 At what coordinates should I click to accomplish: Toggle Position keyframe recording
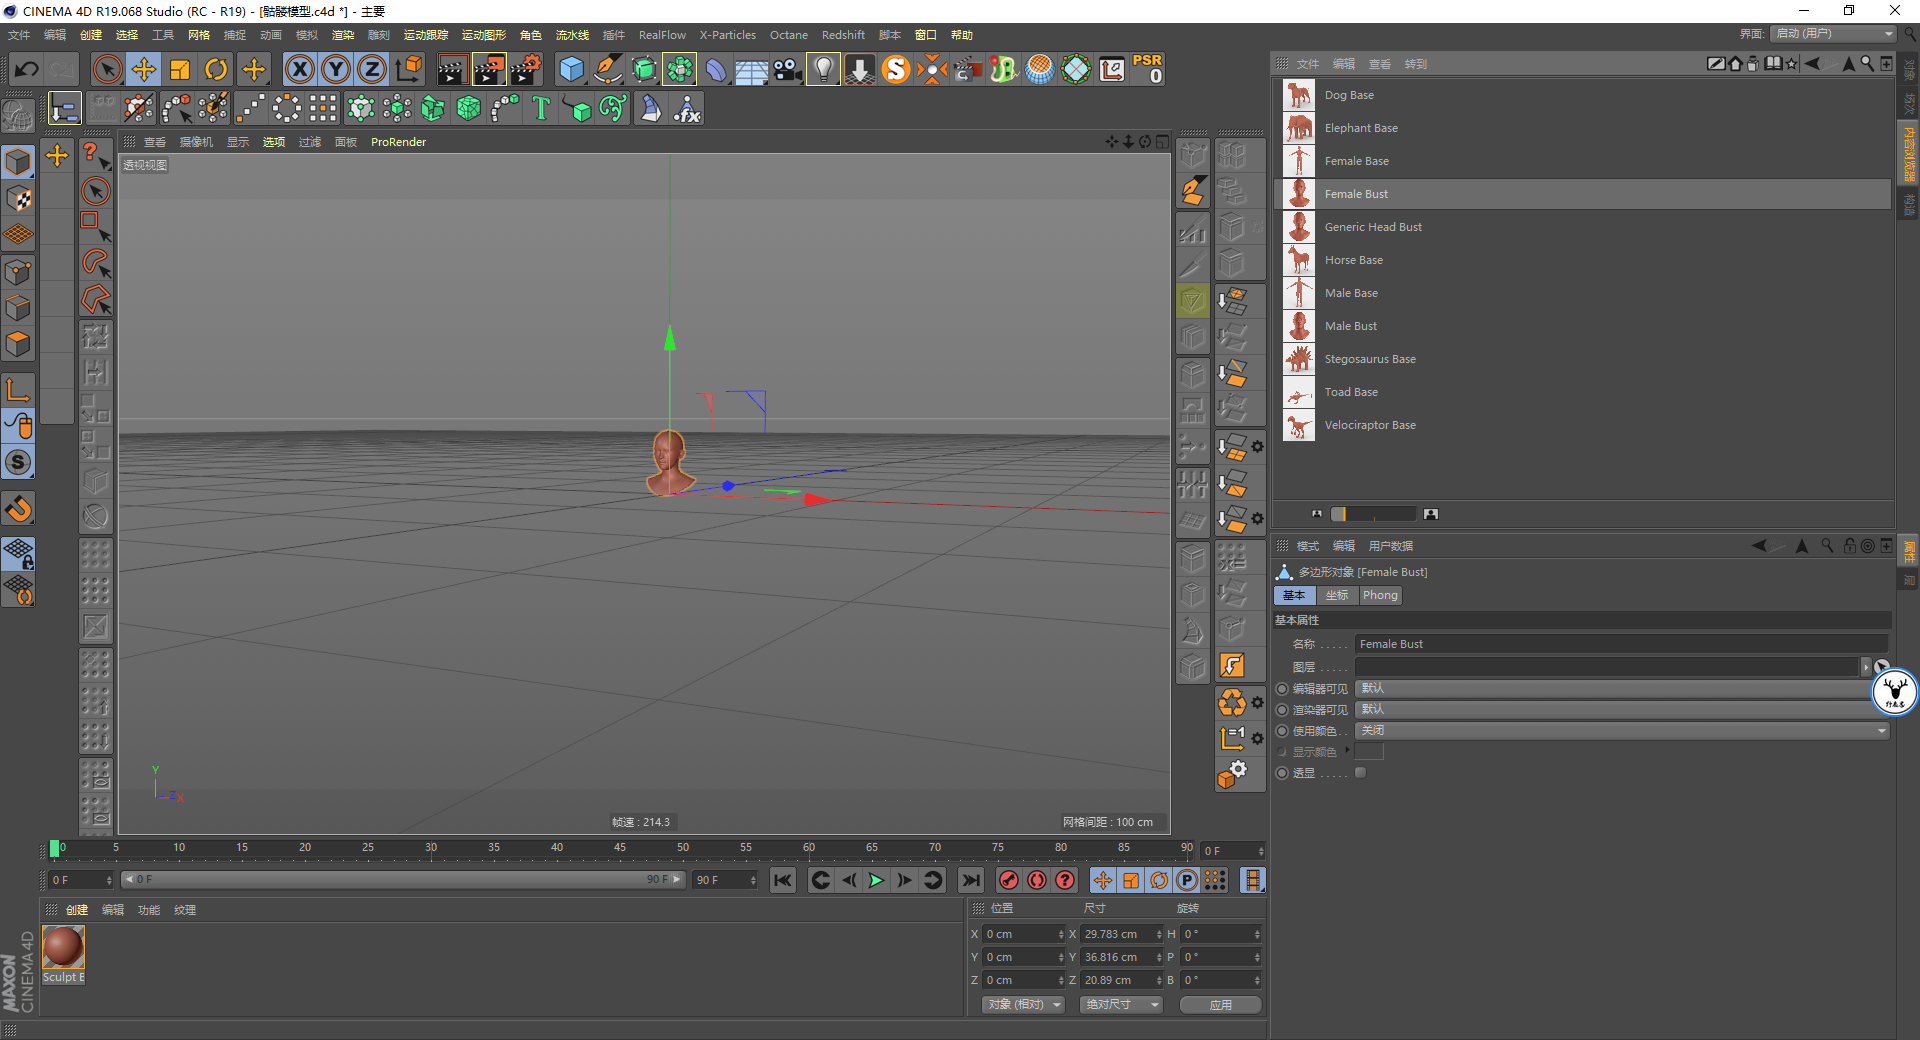[x=1102, y=880]
